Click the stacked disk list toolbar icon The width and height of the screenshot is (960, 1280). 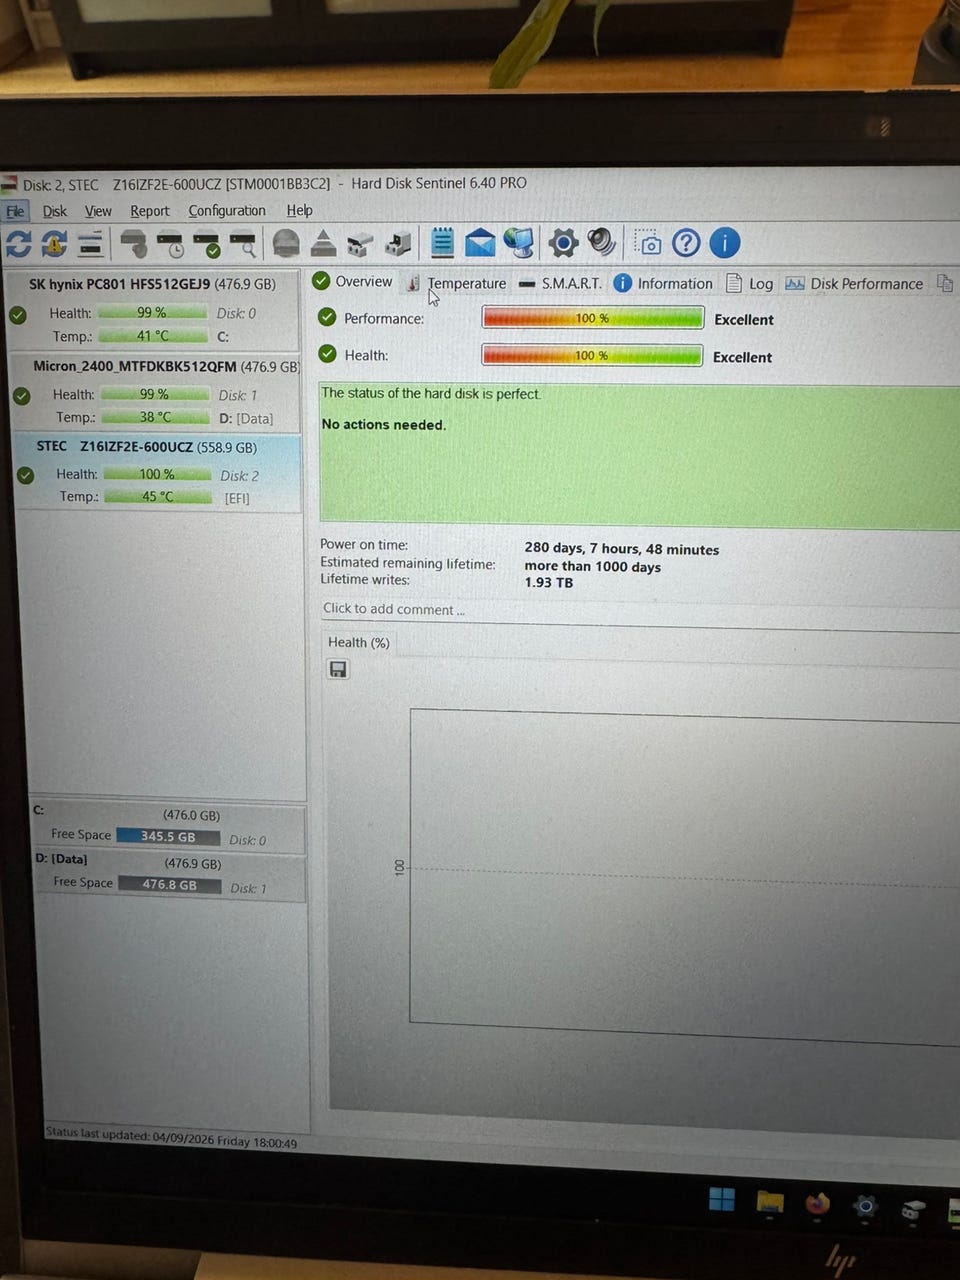(91, 243)
